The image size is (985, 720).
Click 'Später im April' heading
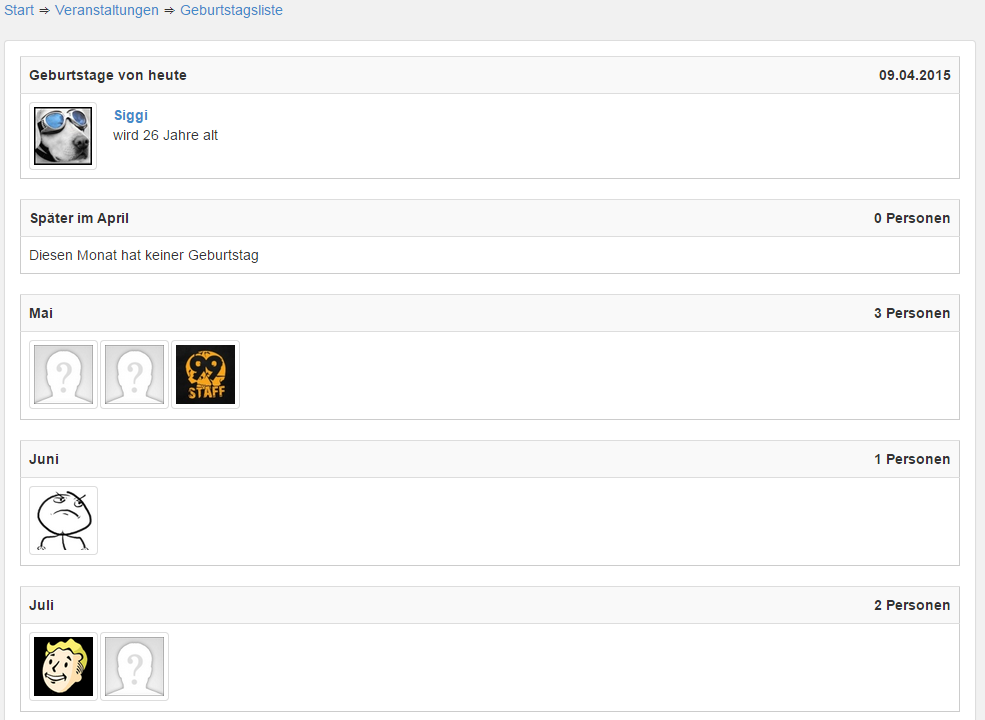79,218
